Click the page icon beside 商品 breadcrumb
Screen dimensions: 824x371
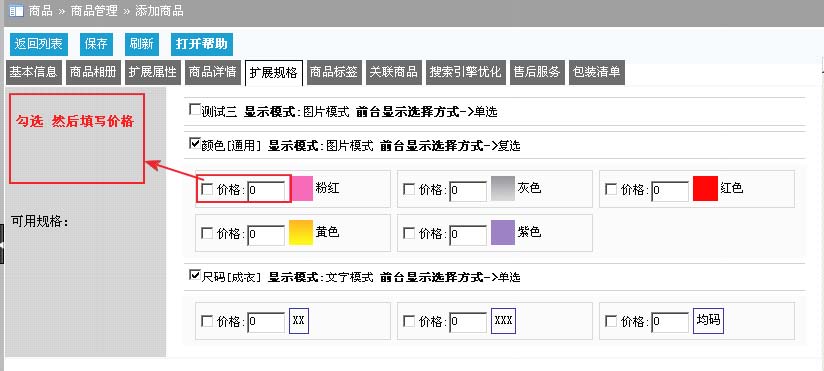(x=16, y=11)
